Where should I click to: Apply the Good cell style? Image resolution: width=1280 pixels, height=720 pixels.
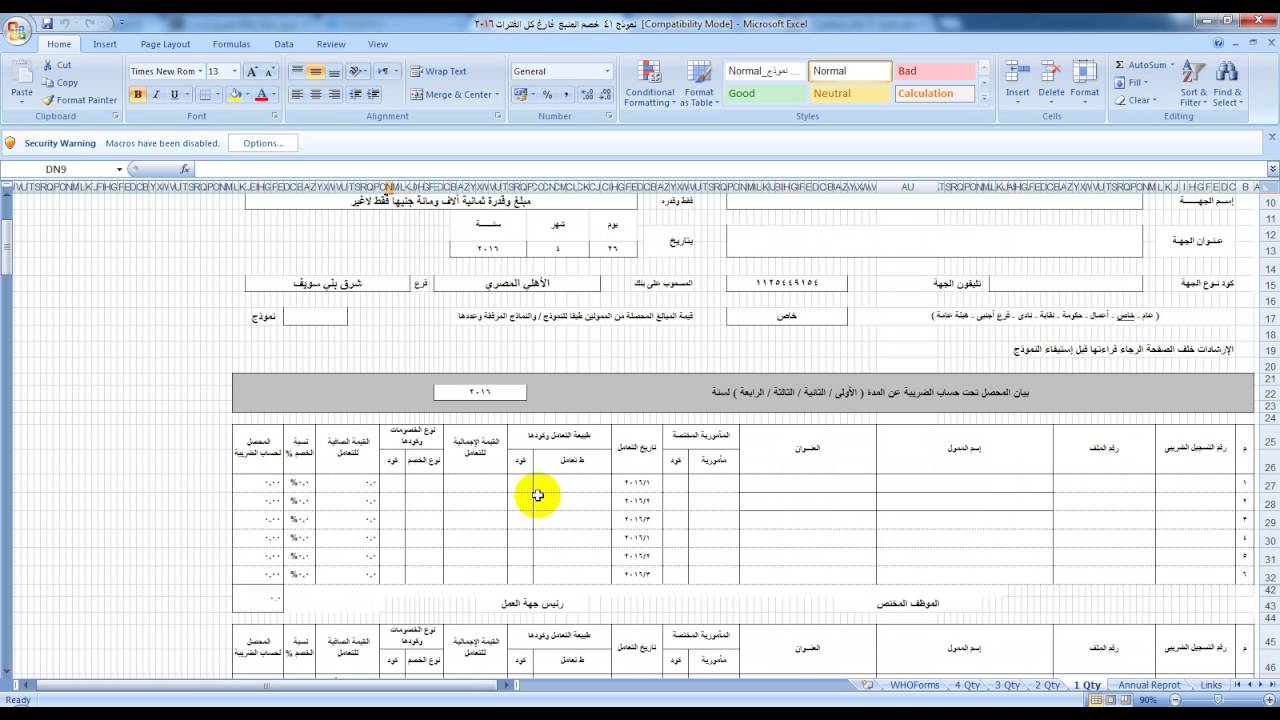point(764,93)
